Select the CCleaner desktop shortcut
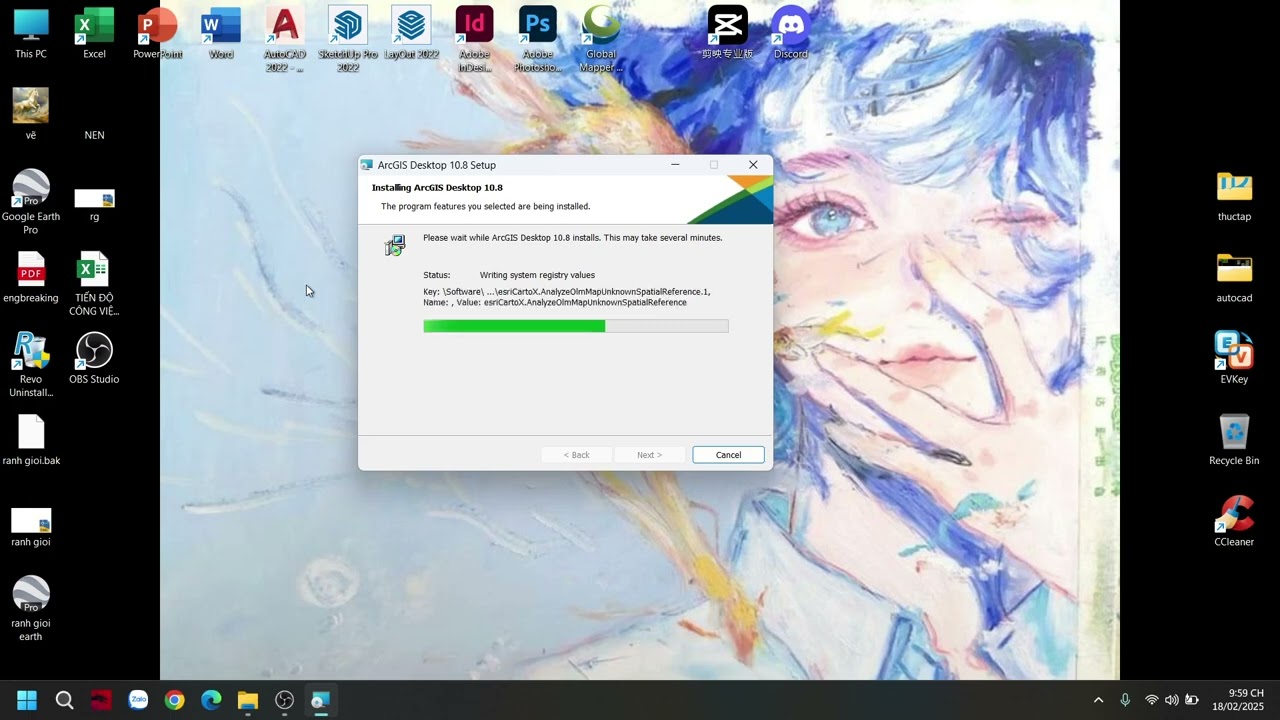1280x720 pixels. coord(1234,521)
